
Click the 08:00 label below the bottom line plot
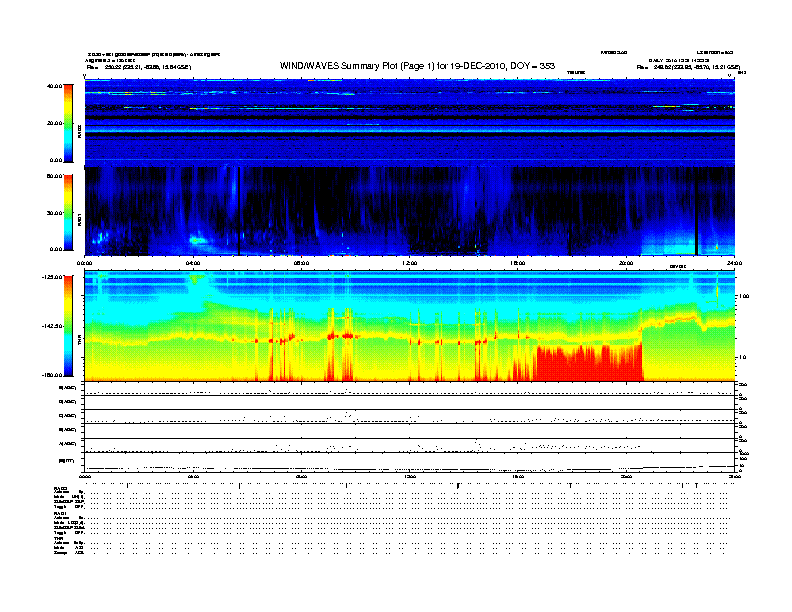[301, 476]
